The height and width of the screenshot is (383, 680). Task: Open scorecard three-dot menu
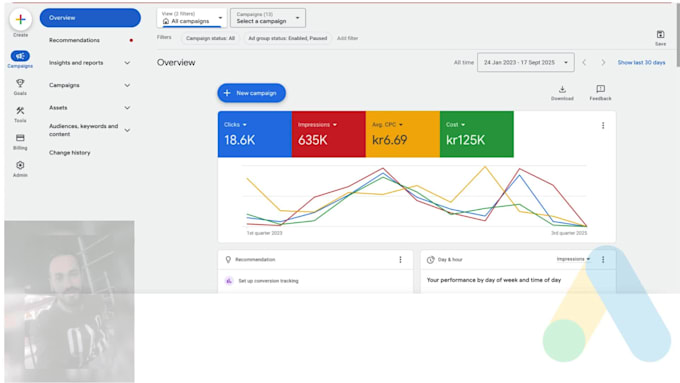click(x=603, y=125)
